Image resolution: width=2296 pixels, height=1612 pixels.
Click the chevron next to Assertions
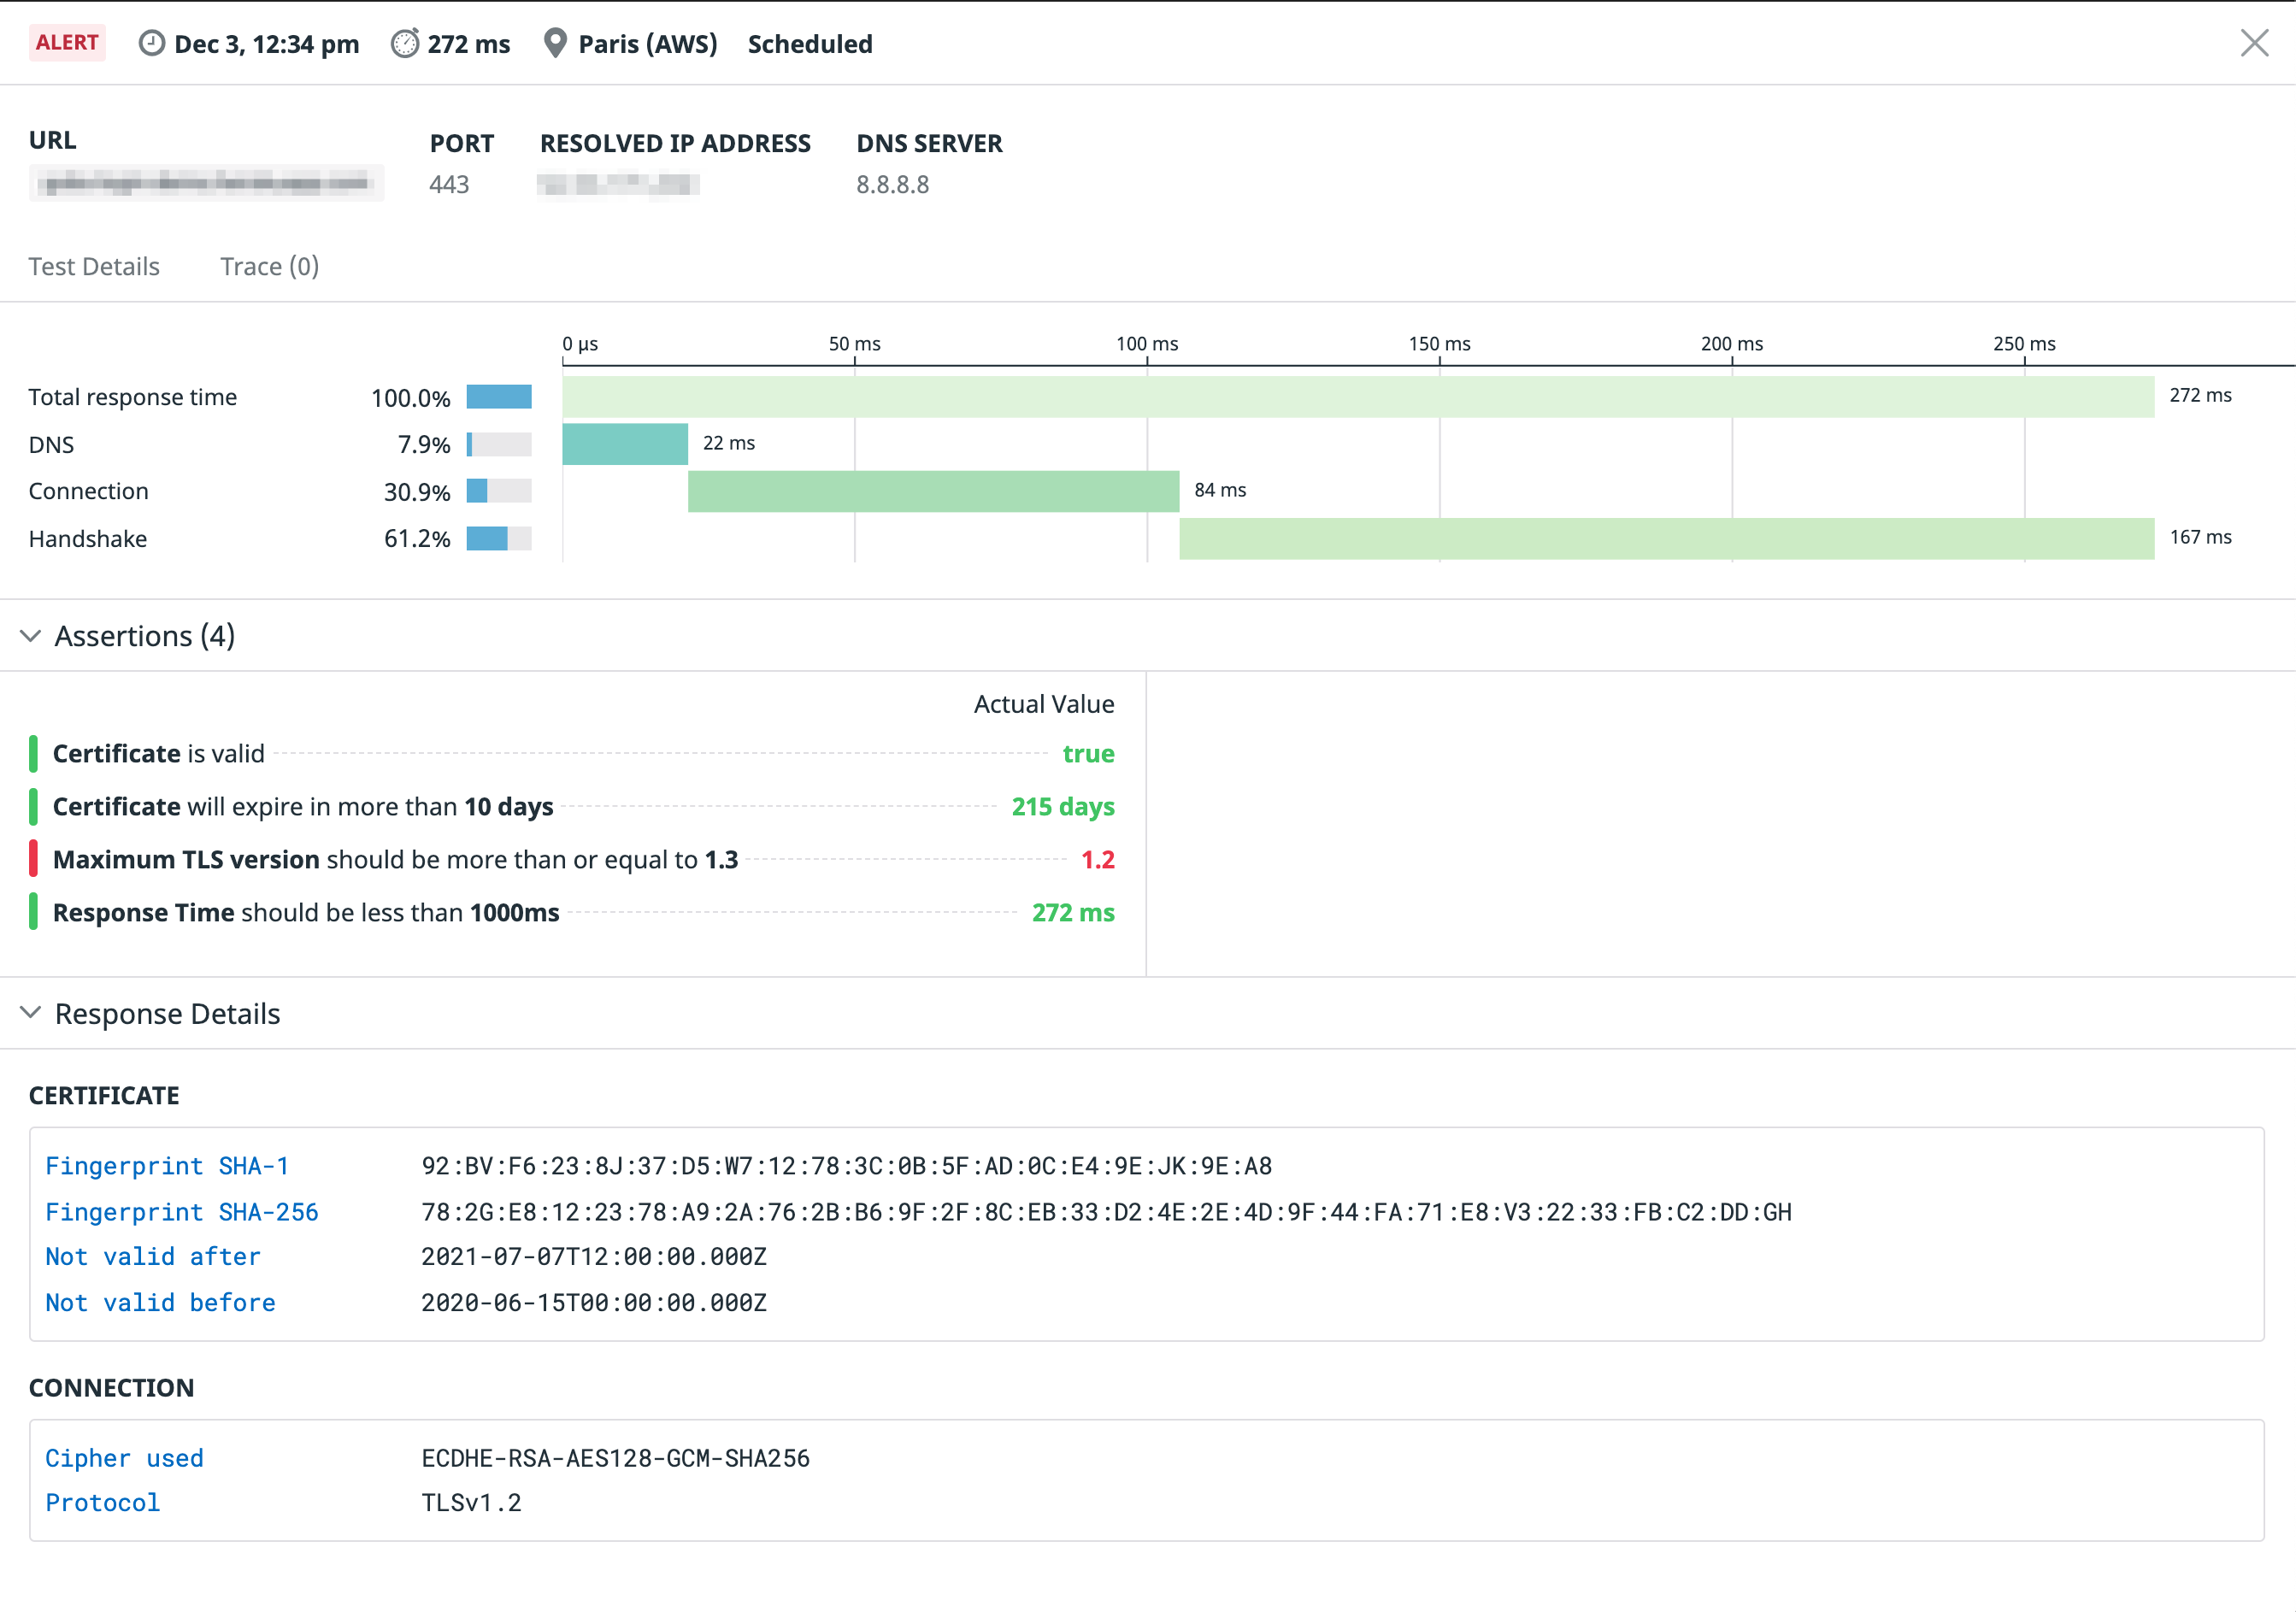point(30,636)
